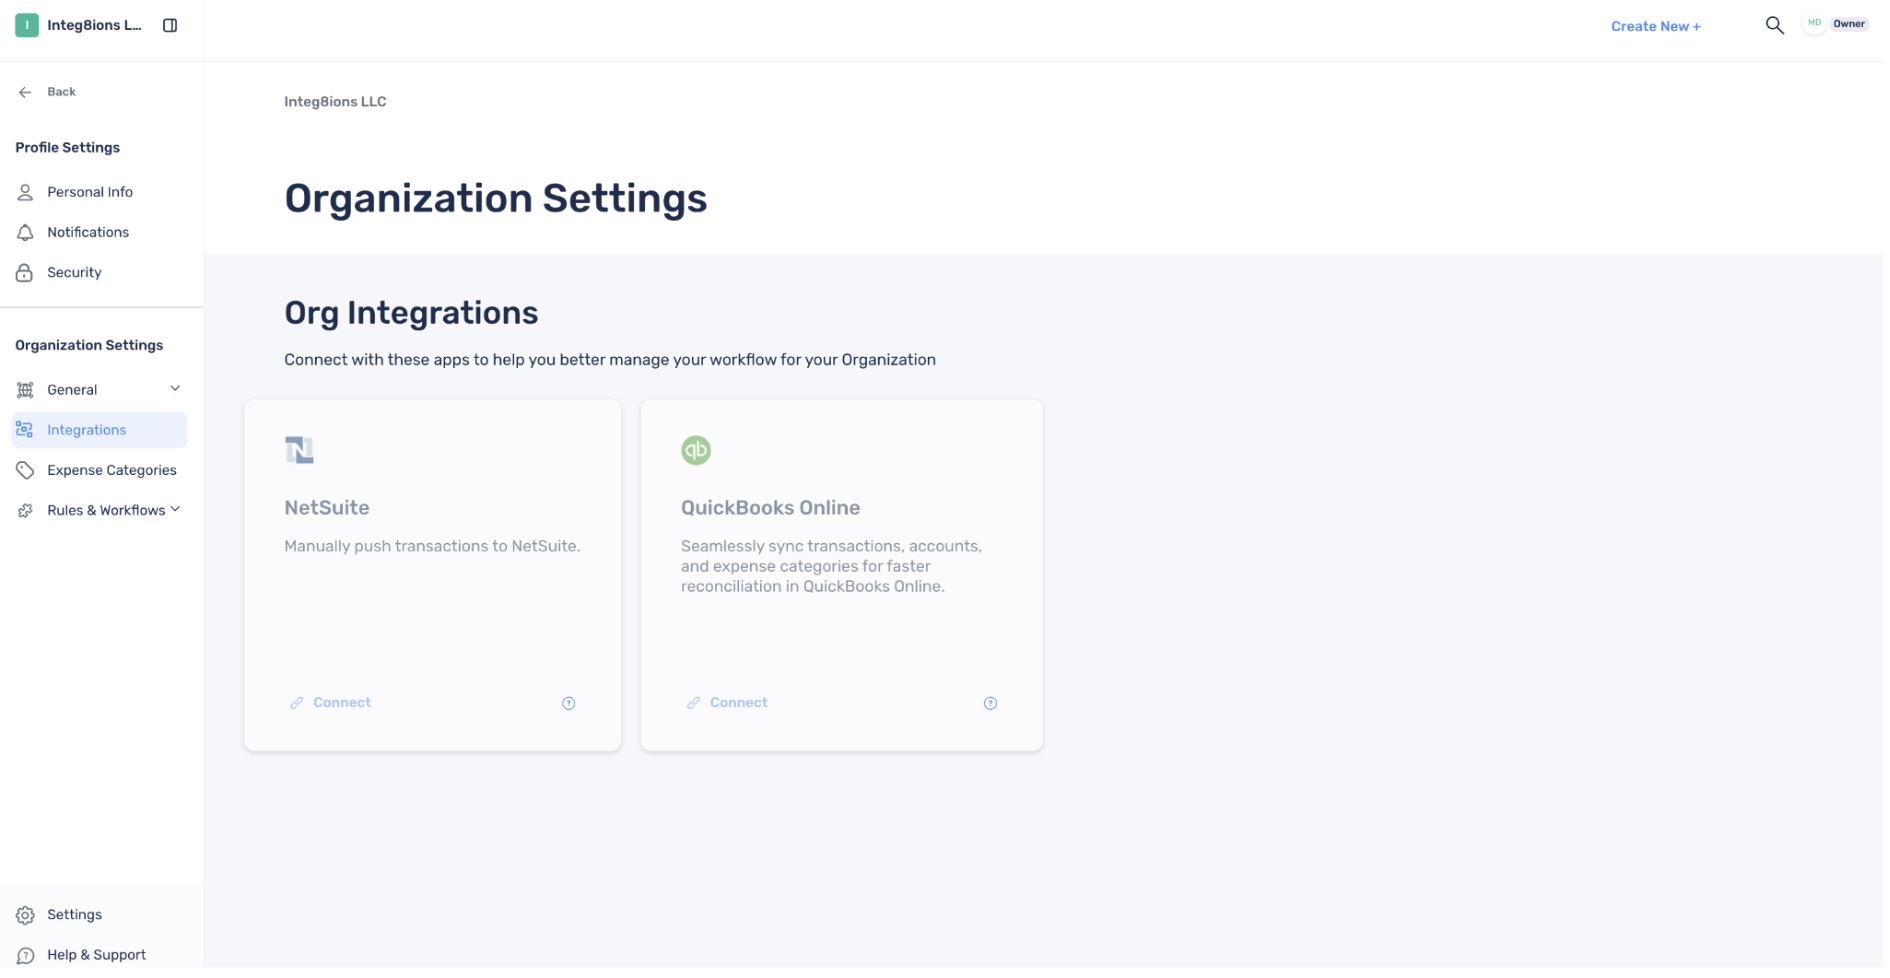Click 'Manually push transactions to NetSuite.' text
The image size is (1890, 978).
click(432, 546)
